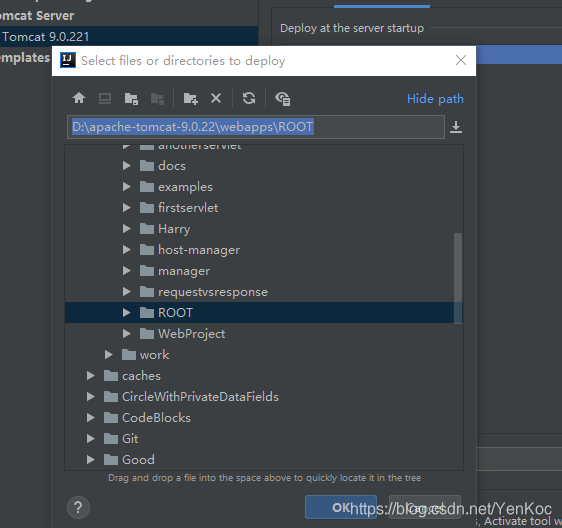The image size is (562, 528).
Task: Refresh the file tree
Action: point(249,98)
